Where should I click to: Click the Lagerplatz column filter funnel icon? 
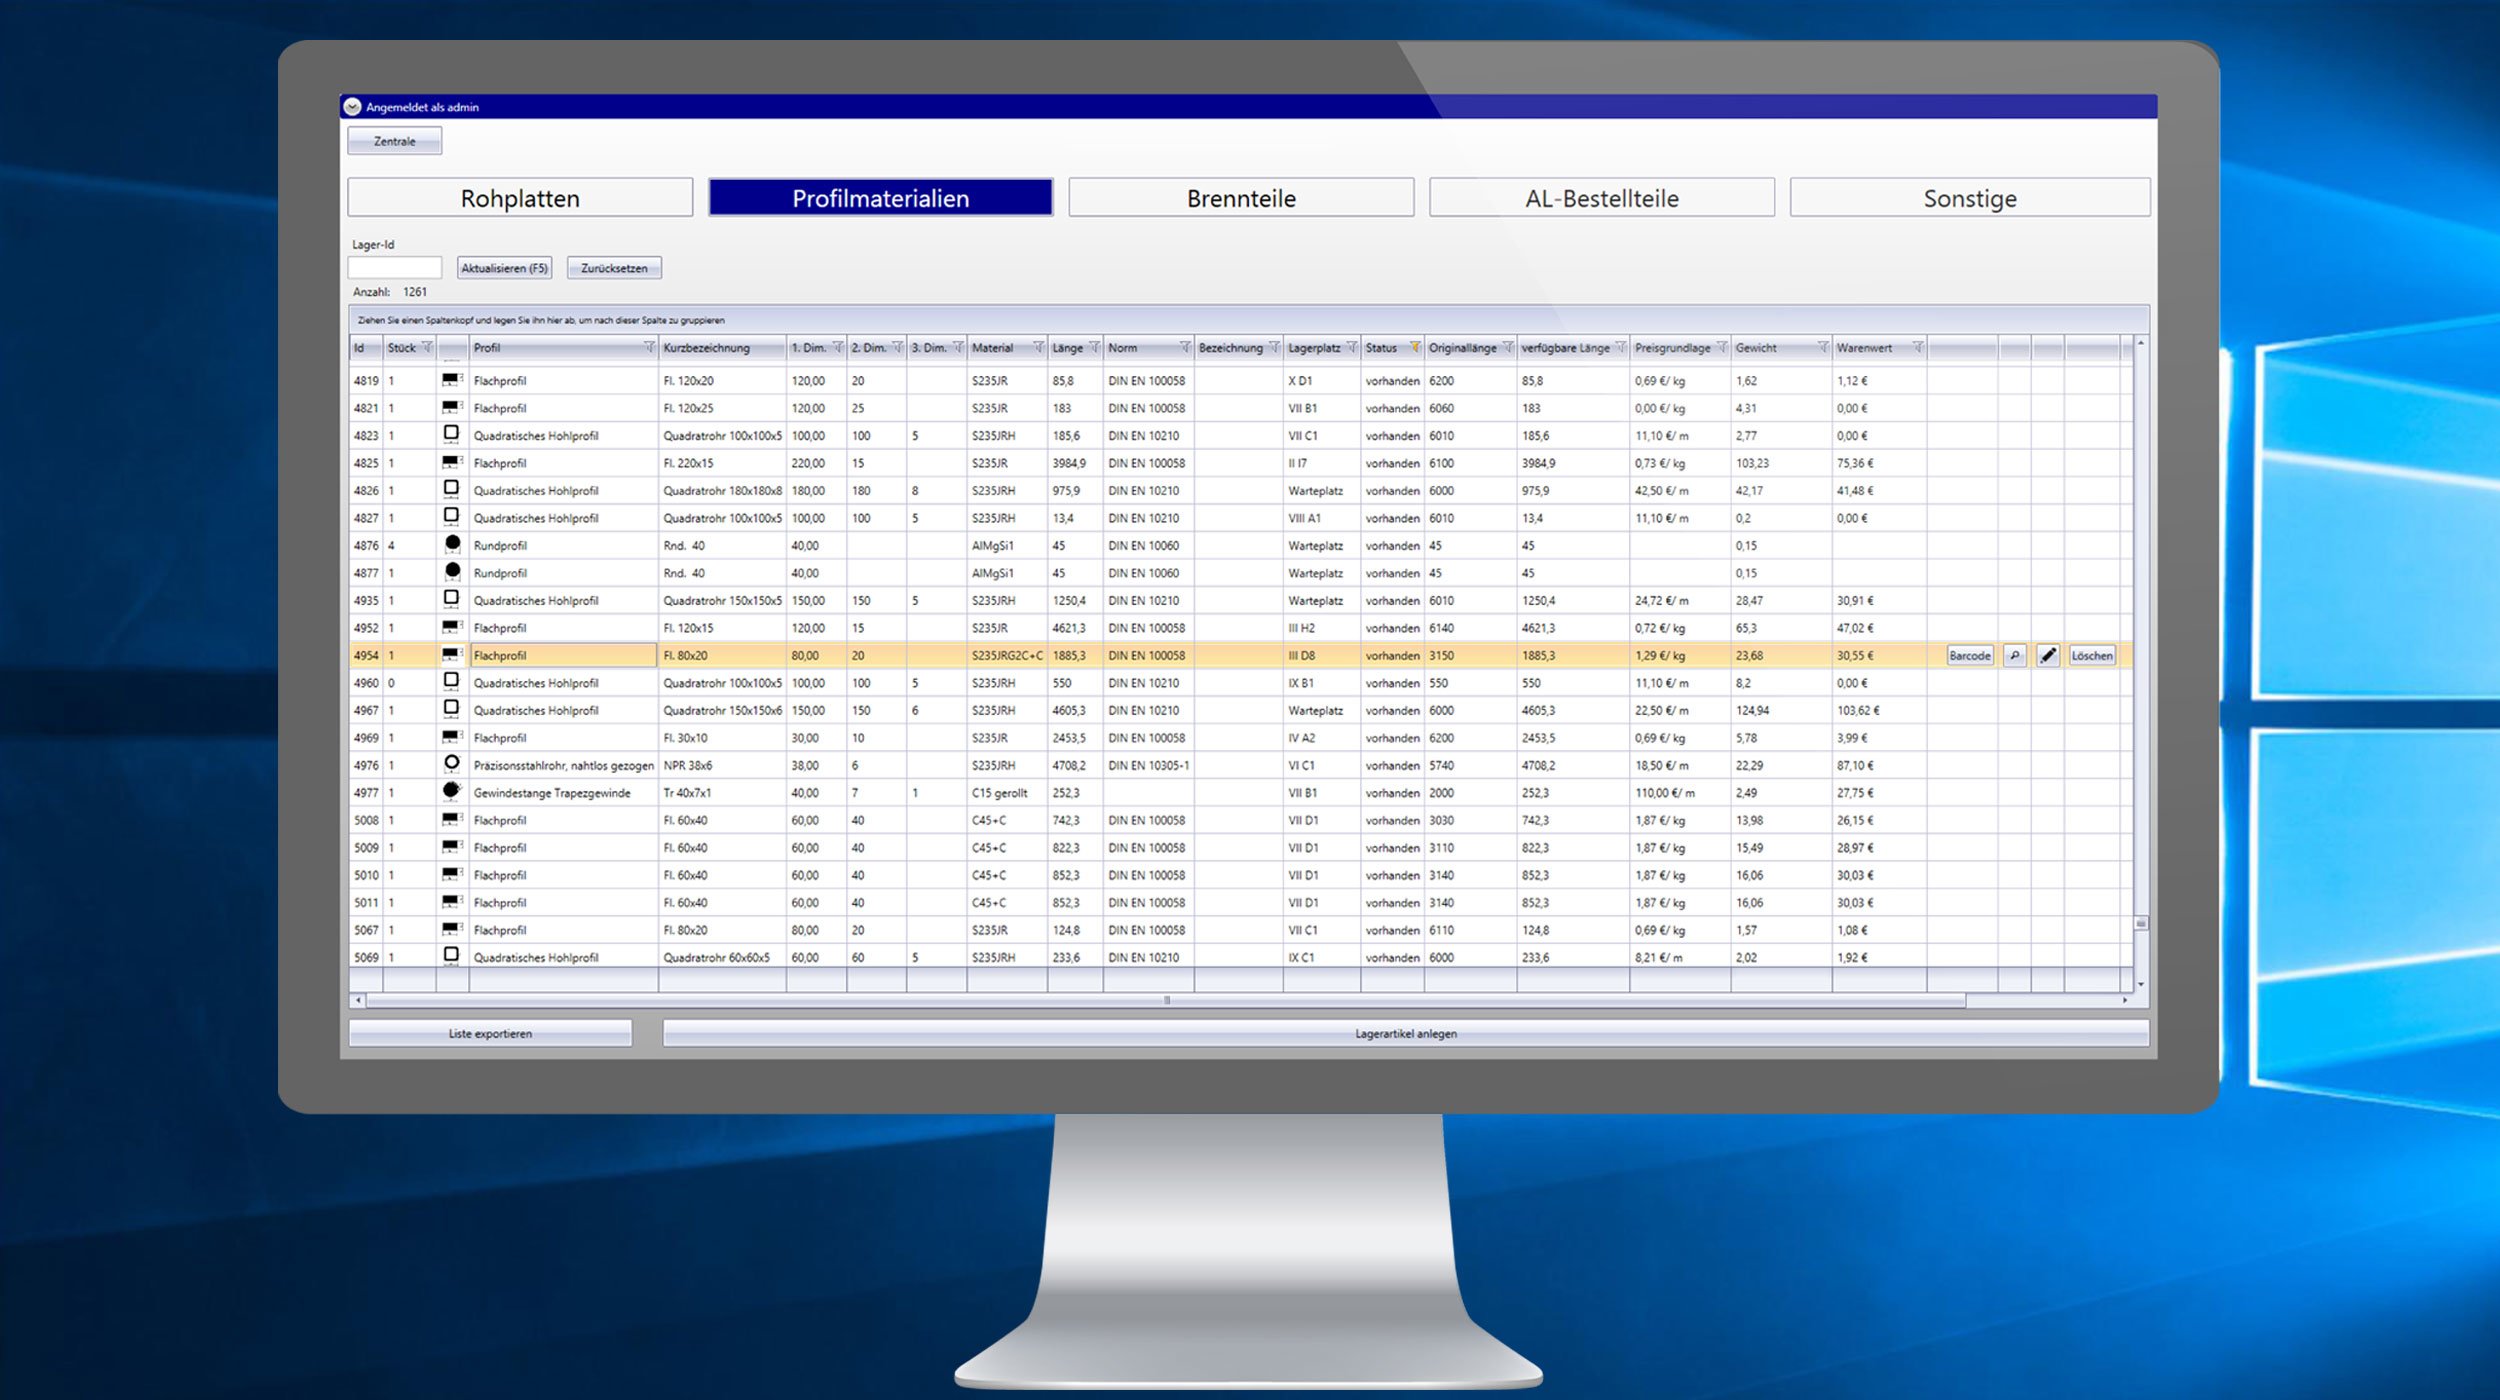(x=1351, y=348)
